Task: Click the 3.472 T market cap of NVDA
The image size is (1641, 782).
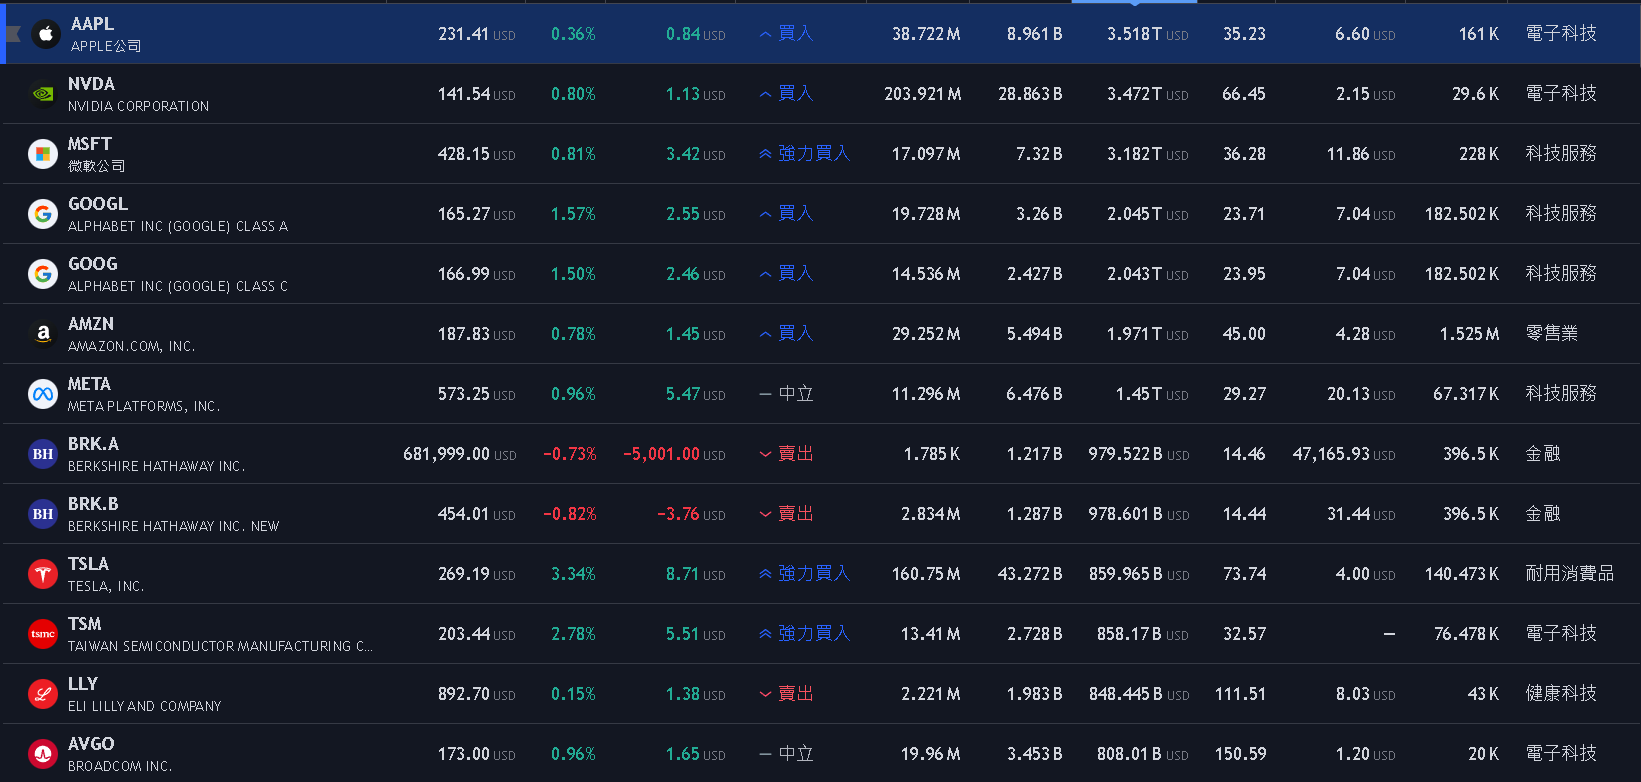Action: (x=1148, y=94)
